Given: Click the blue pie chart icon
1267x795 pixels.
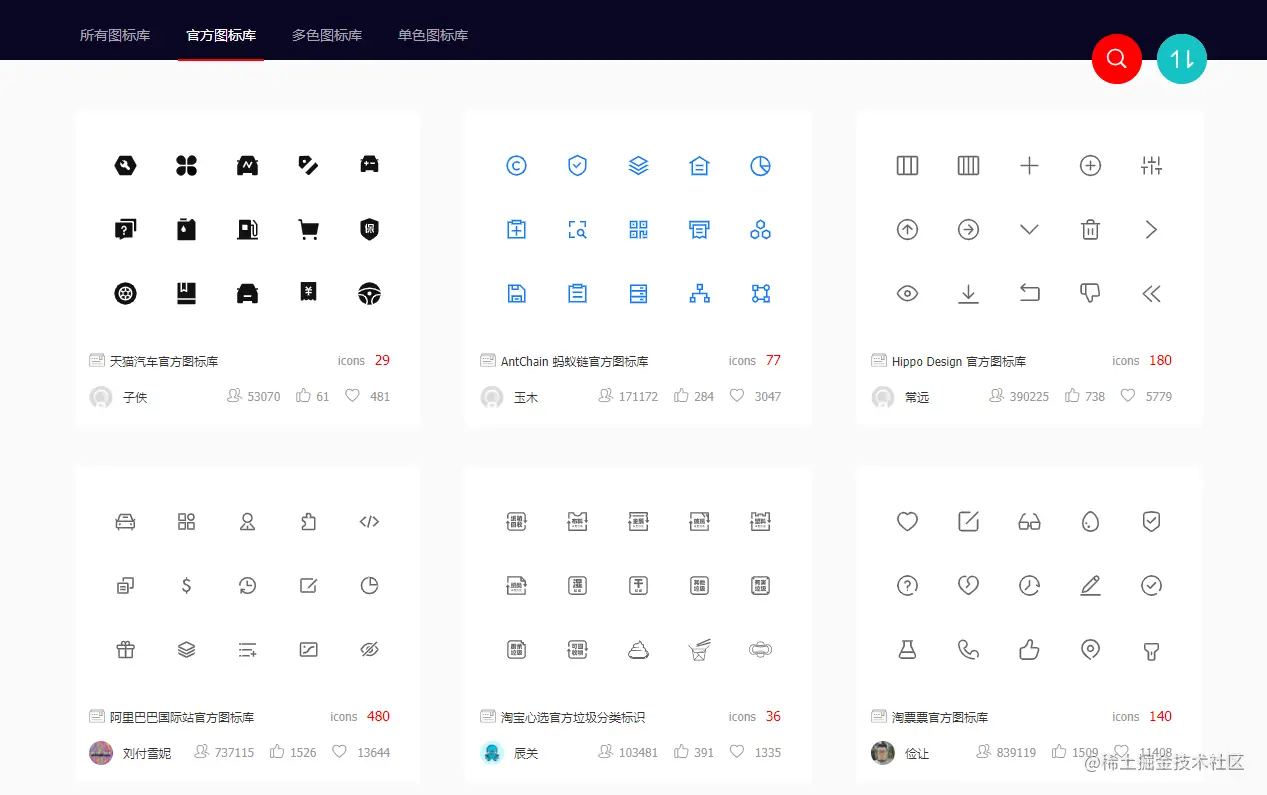Looking at the screenshot, I should [x=760, y=166].
